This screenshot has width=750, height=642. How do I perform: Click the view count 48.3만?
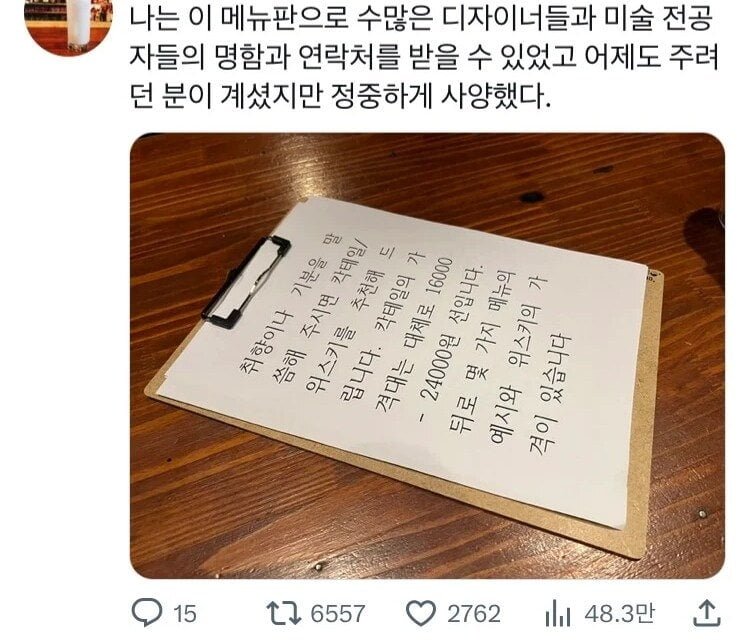click(619, 614)
